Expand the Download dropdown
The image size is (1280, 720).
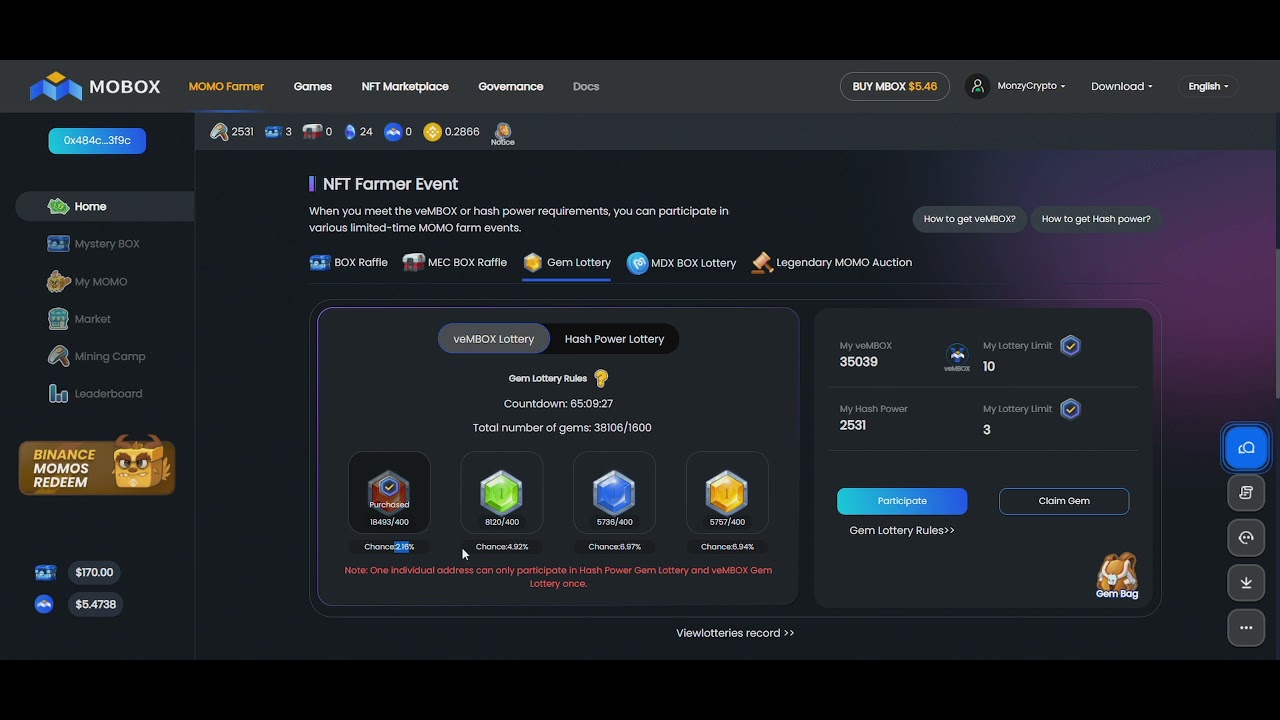(1121, 86)
